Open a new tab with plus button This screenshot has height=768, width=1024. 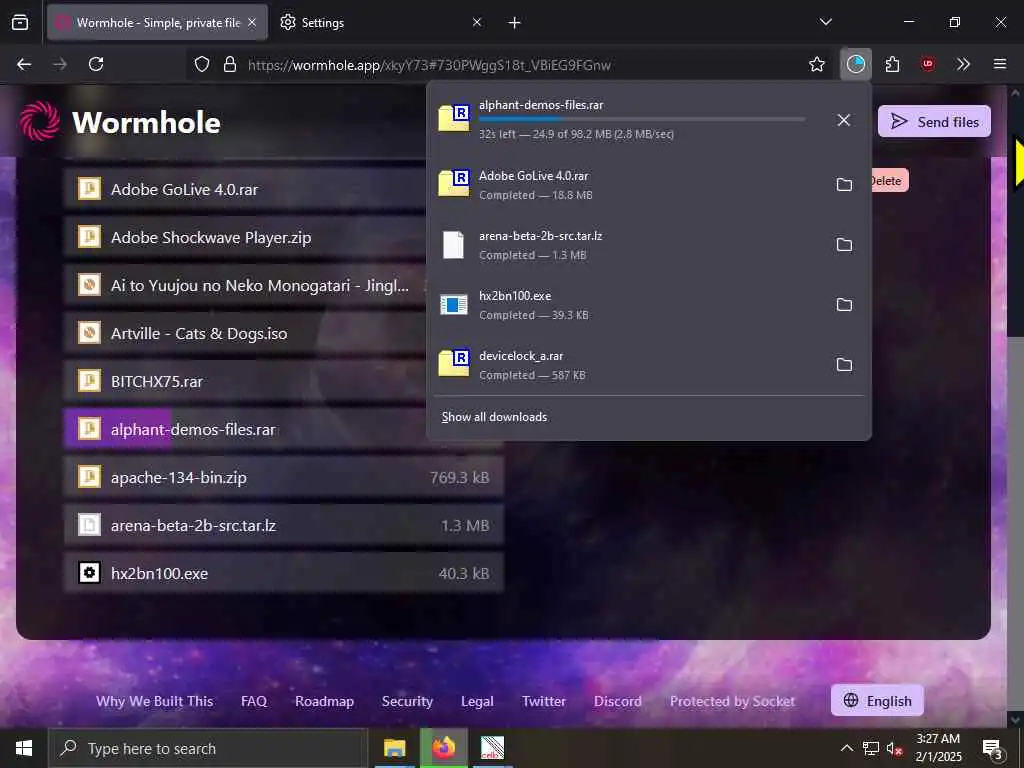pyautogui.click(x=515, y=23)
